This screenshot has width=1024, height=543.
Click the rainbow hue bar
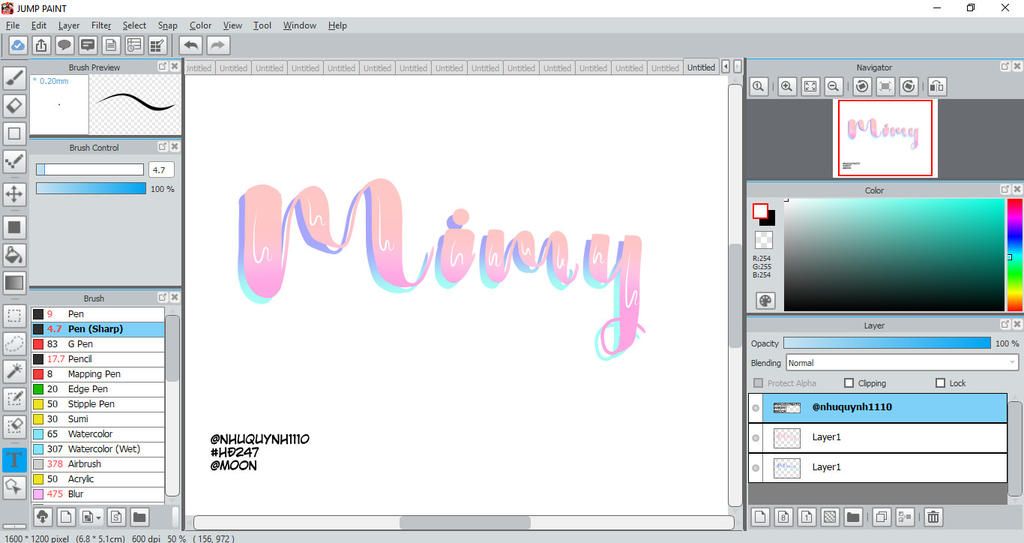coord(1015,255)
